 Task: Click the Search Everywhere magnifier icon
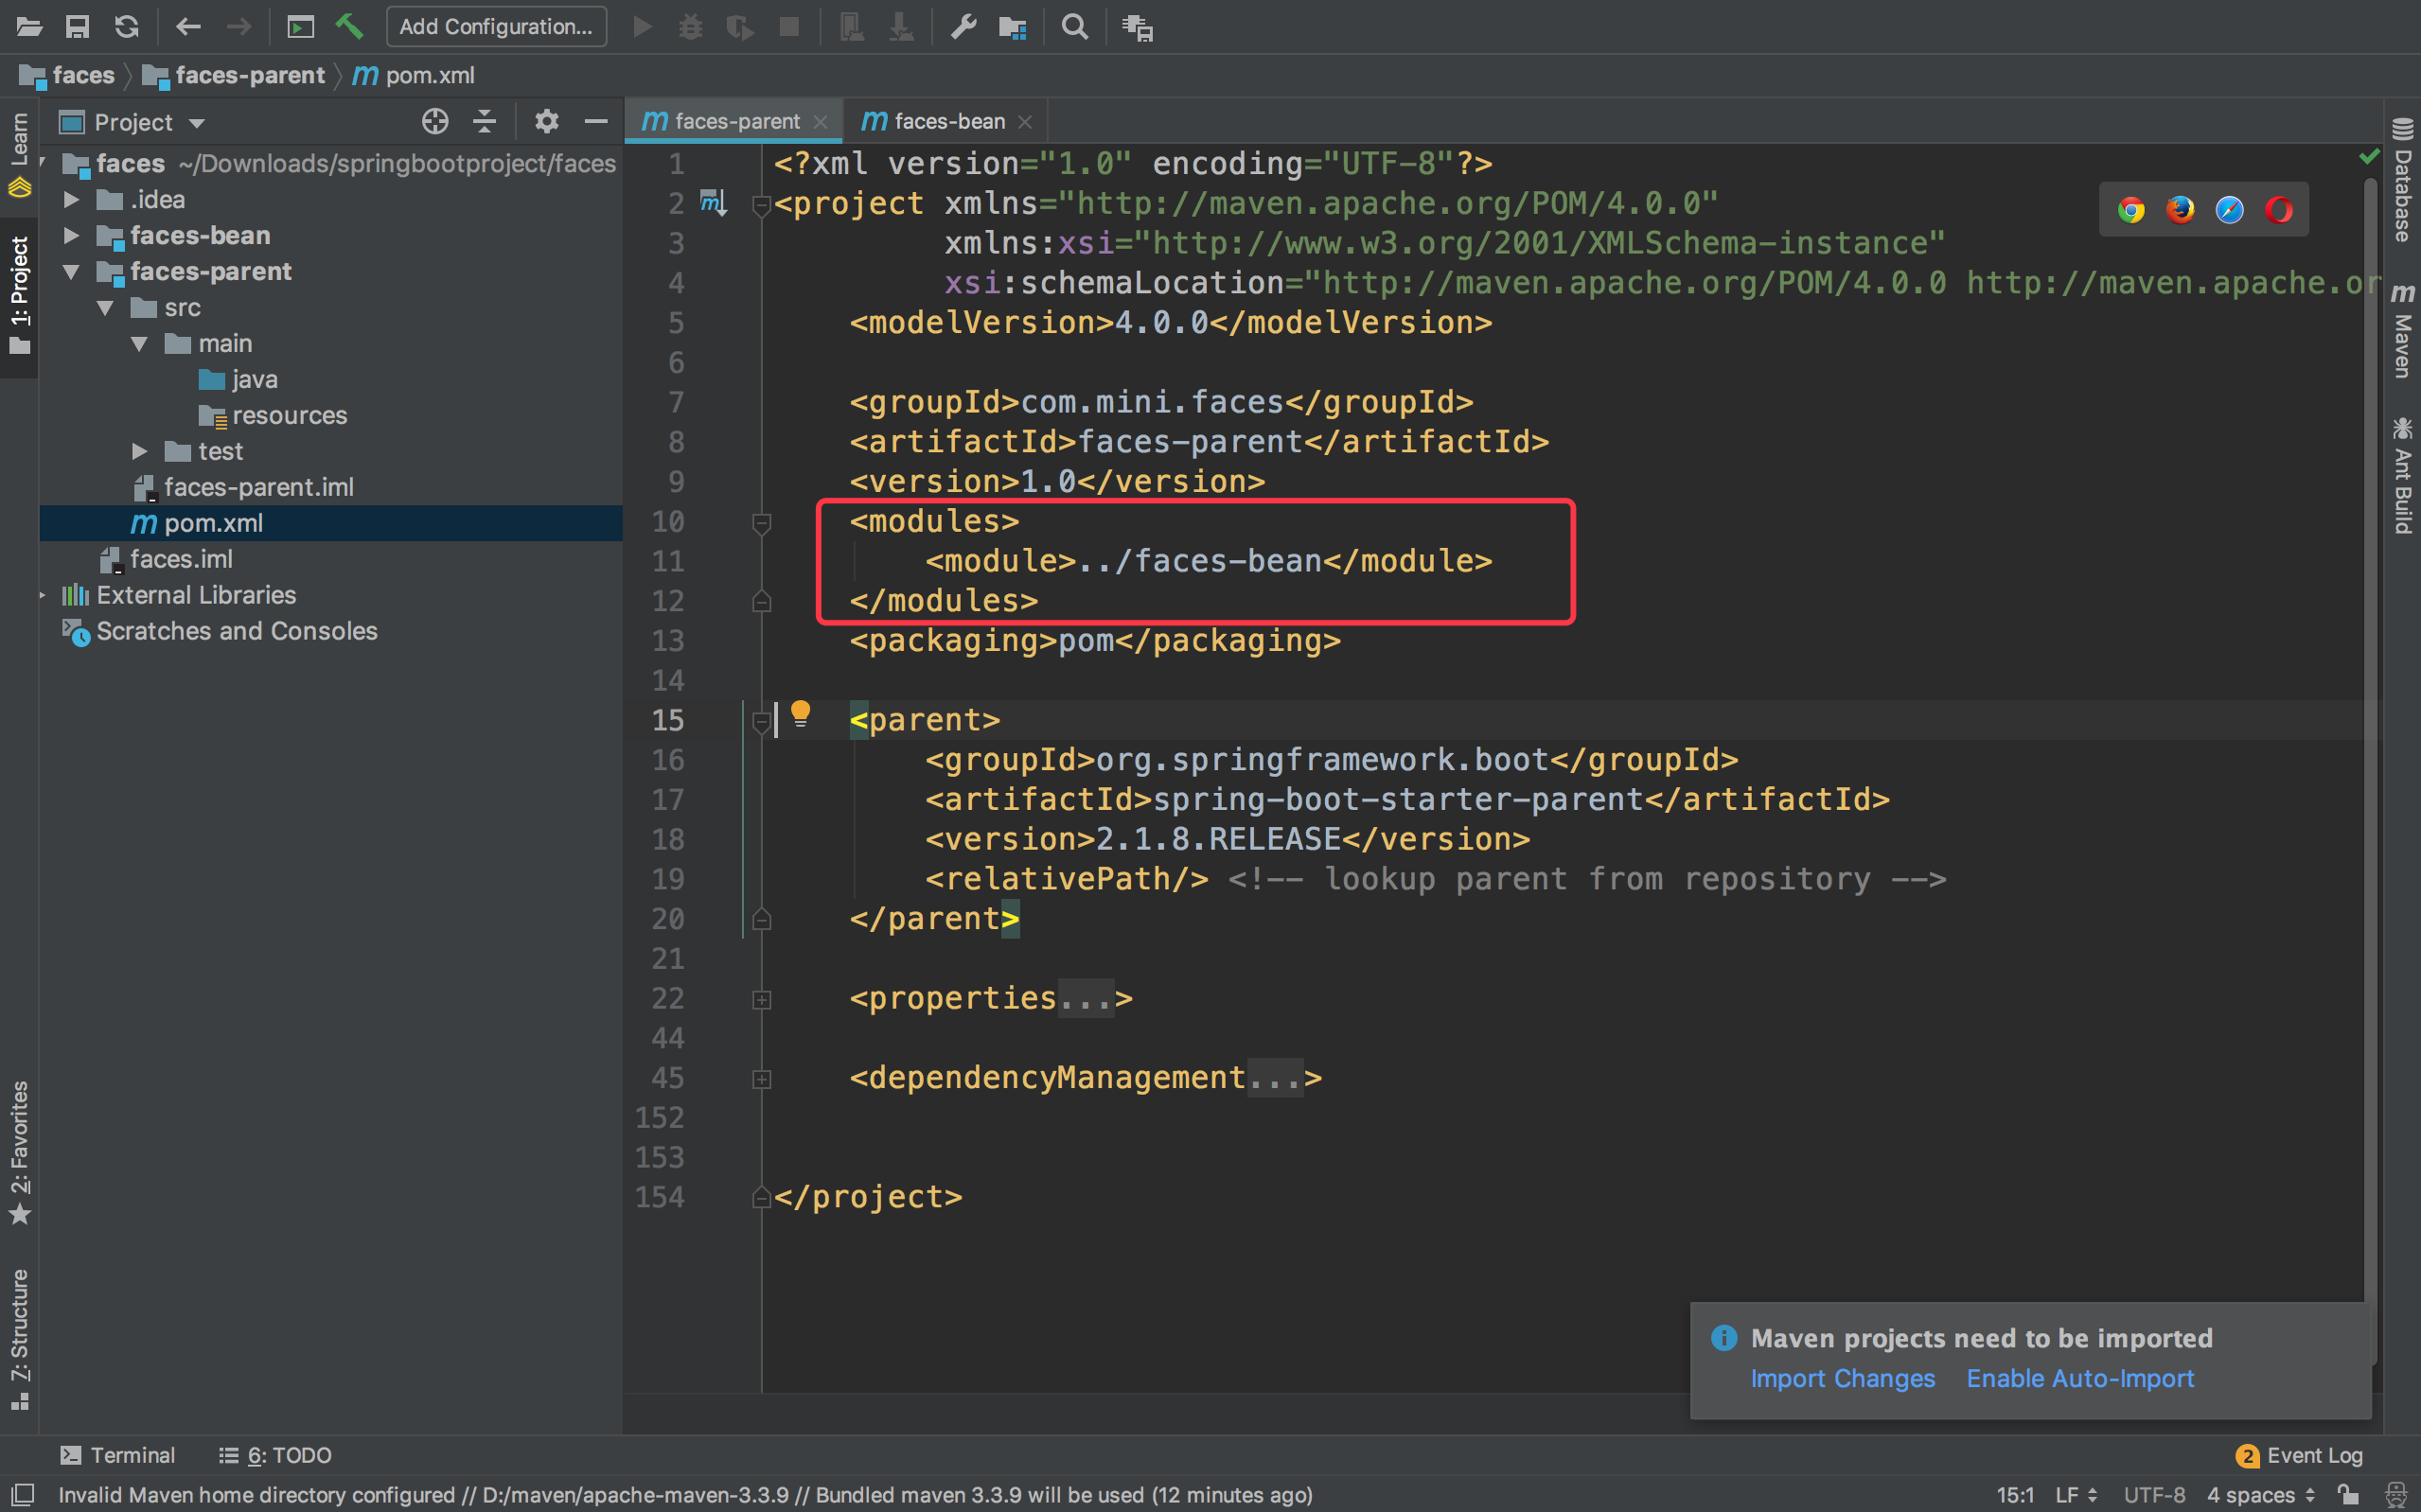[x=1074, y=27]
